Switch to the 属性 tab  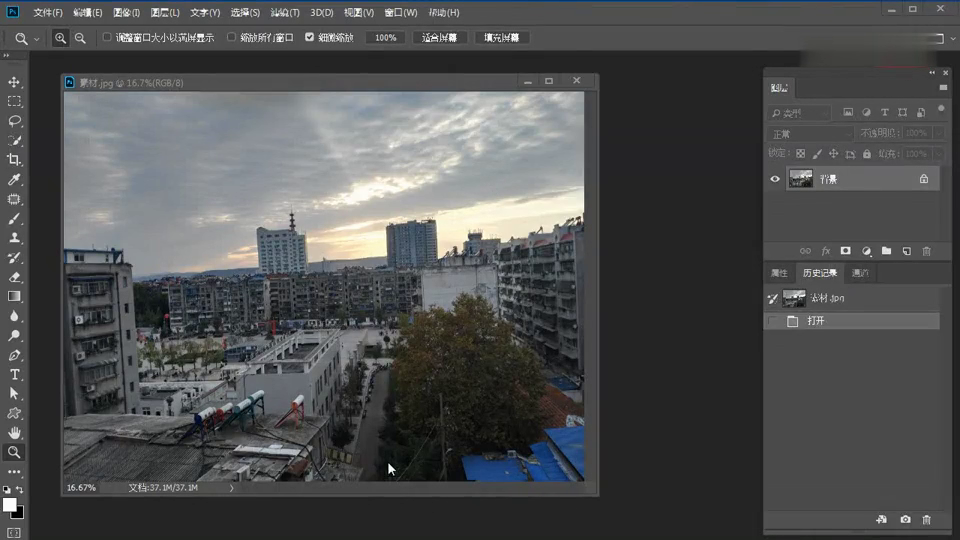click(x=779, y=273)
